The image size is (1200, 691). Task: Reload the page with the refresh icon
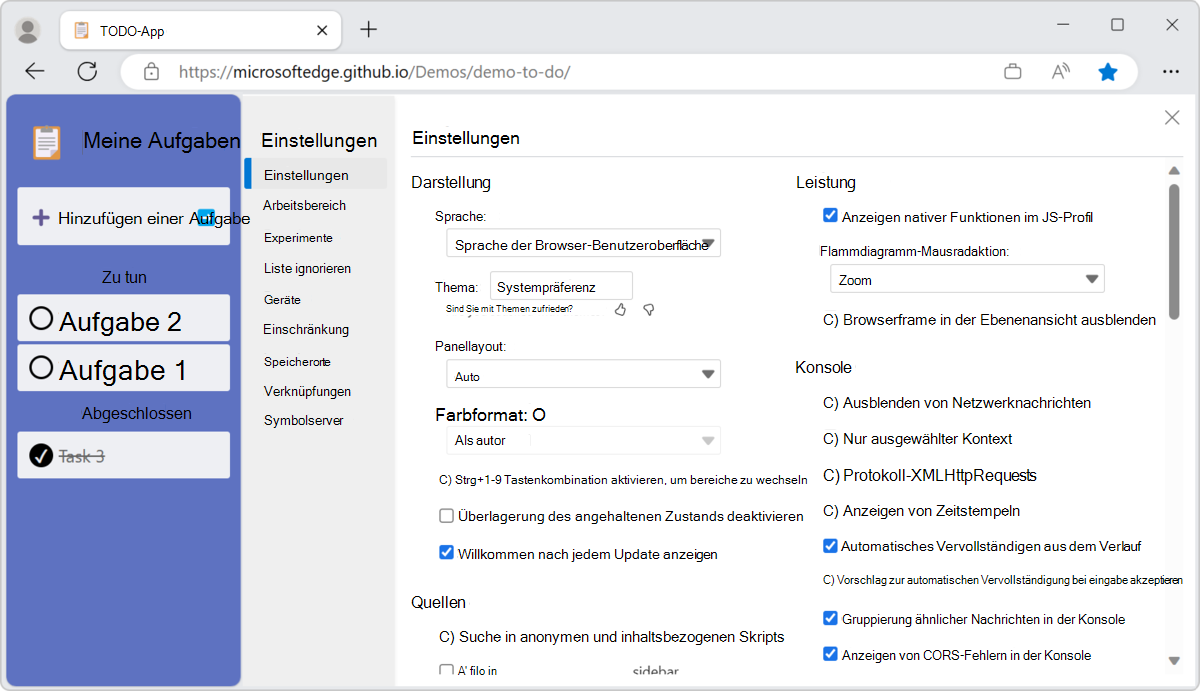coord(87,71)
